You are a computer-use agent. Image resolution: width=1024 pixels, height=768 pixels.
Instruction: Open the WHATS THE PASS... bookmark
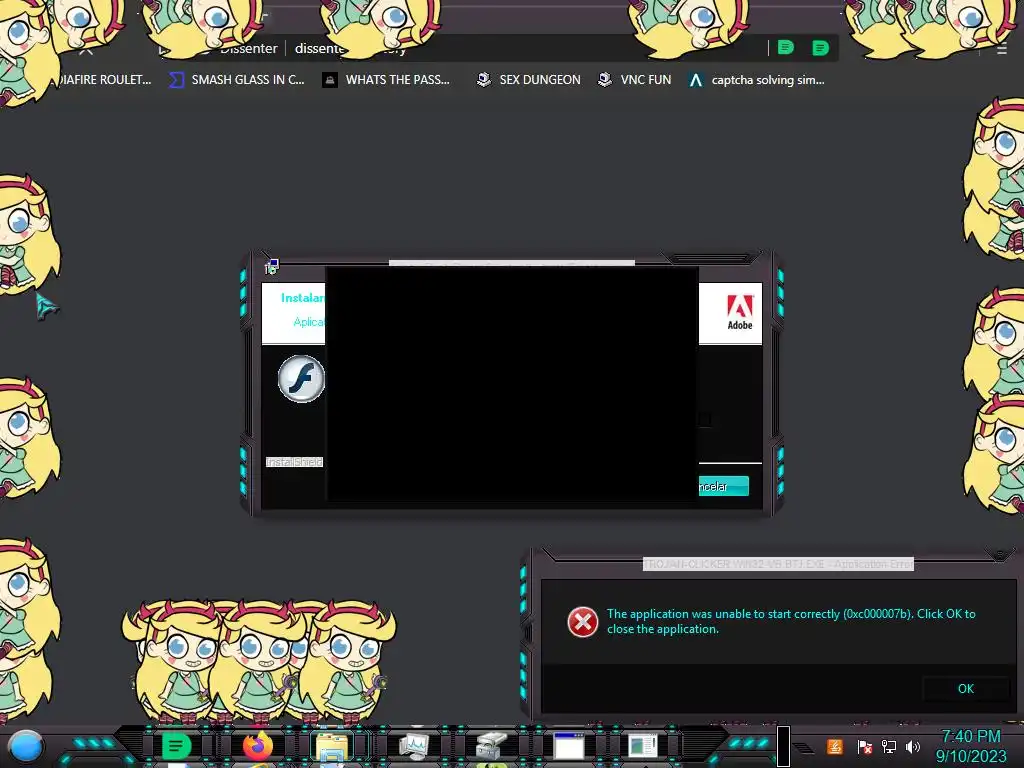(386, 80)
